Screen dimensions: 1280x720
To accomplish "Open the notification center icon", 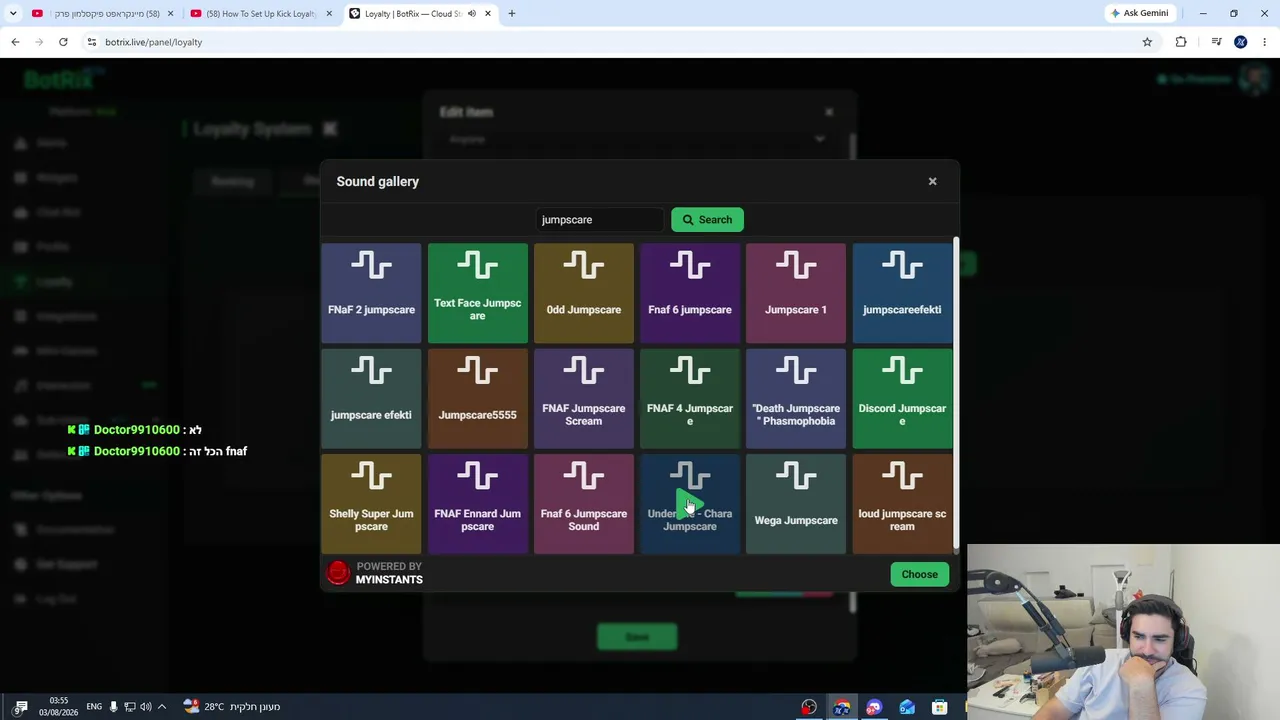I will pyautogui.click(x=21, y=707).
